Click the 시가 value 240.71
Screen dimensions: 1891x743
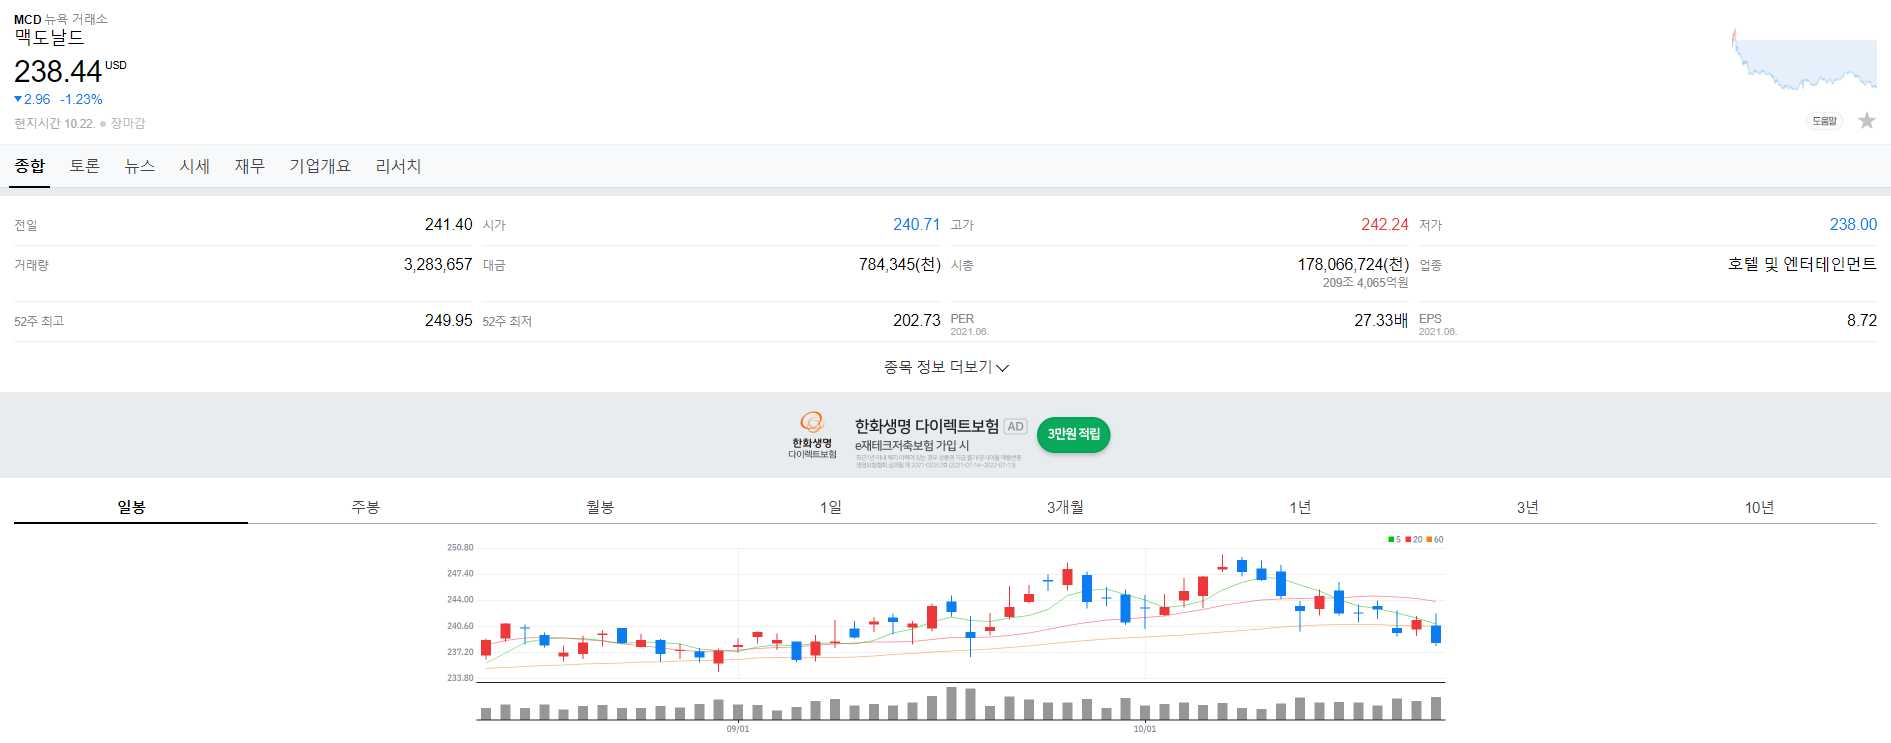pos(917,224)
